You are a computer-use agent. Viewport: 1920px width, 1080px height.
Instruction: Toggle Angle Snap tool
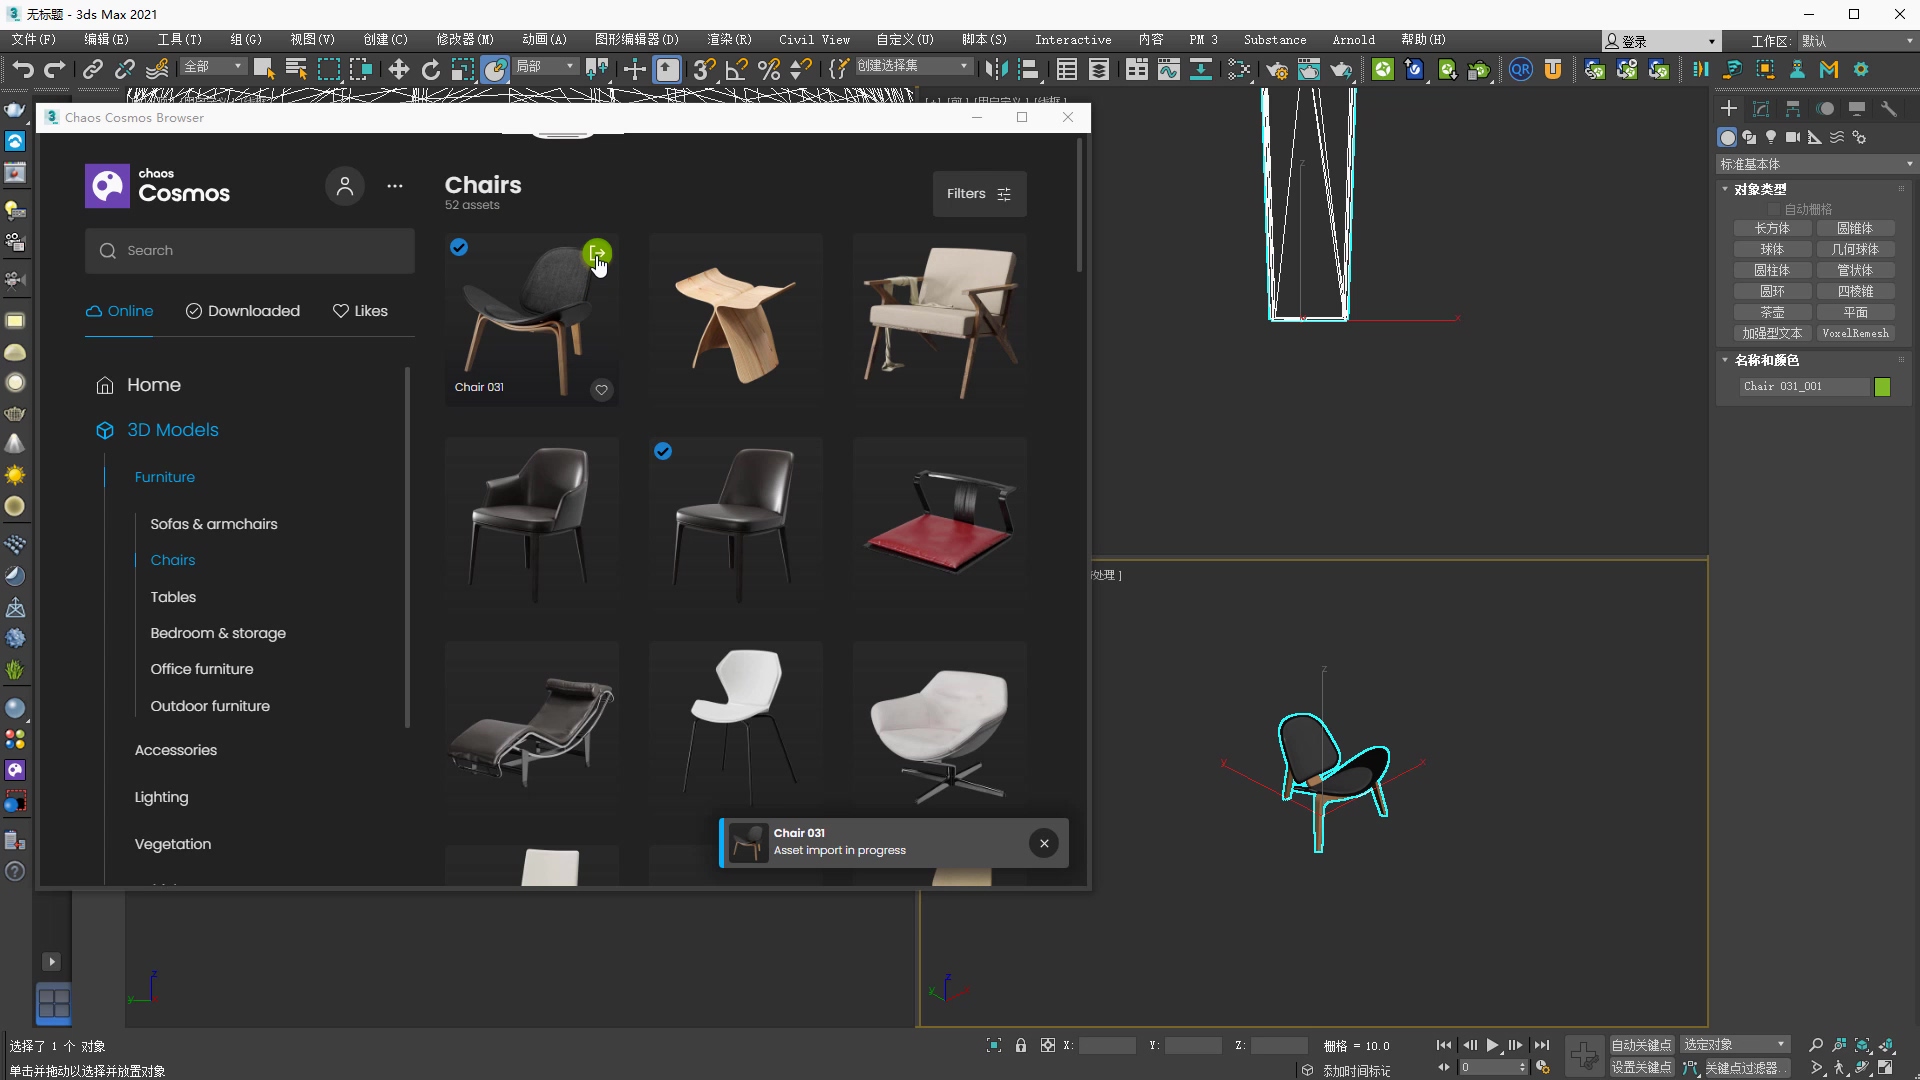tap(737, 69)
